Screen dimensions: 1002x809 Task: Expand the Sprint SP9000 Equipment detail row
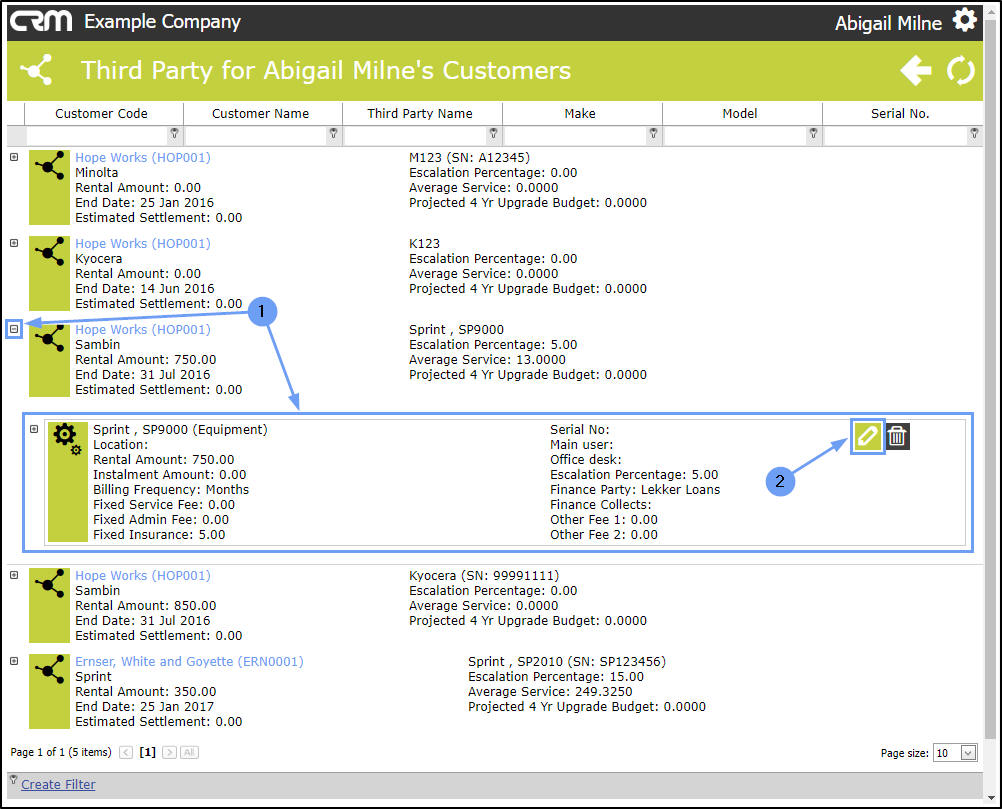(x=35, y=429)
